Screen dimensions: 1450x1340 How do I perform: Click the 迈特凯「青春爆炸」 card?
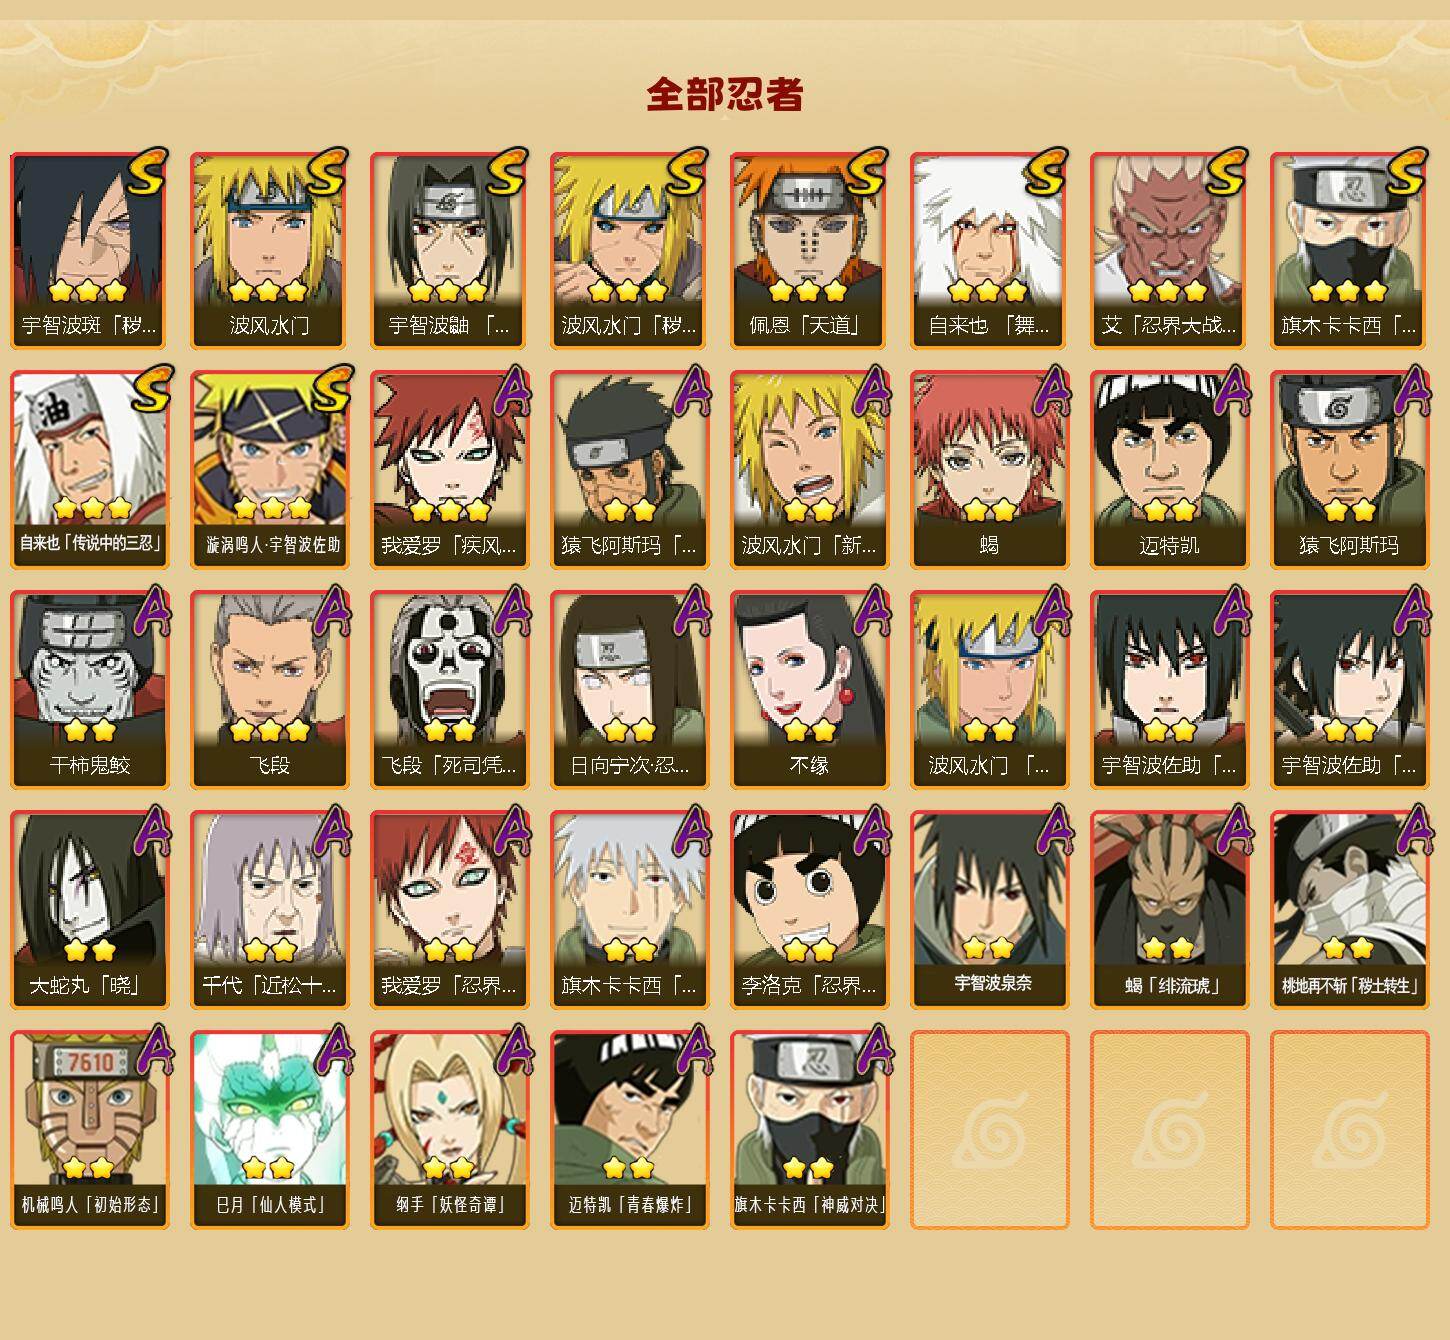(x=630, y=1130)
